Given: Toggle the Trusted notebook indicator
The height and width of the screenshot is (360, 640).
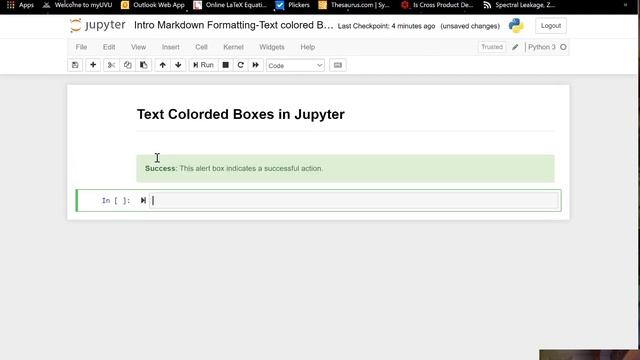Looking at the screenshot, I should coord(492,47).
